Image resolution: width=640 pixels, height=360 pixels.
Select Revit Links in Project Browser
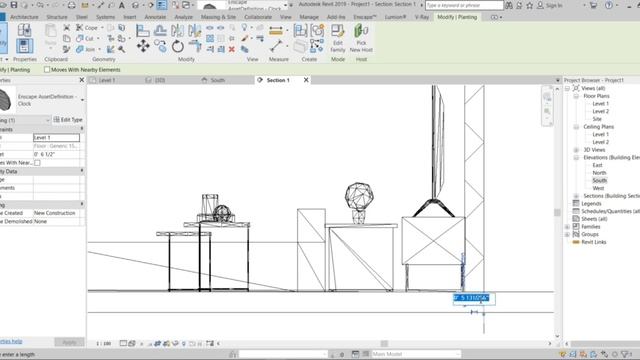(x=593, y=242)
